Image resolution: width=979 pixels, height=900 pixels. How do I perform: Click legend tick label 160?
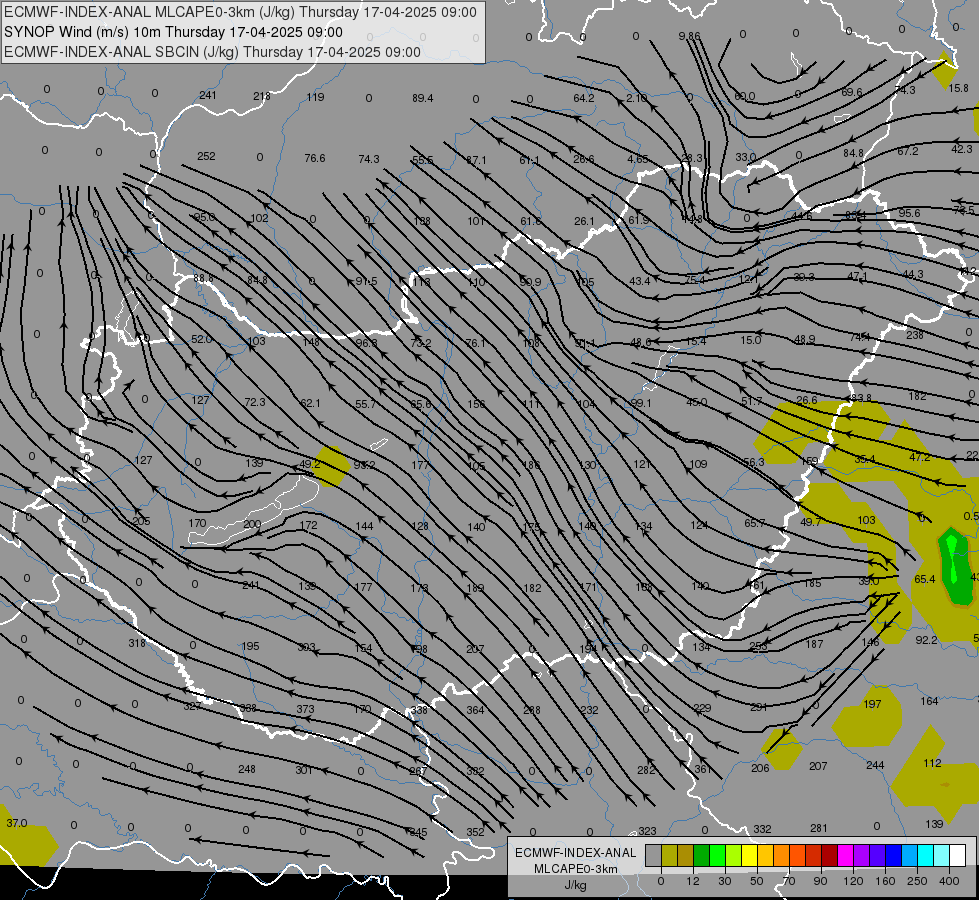[x=885, y=881]
